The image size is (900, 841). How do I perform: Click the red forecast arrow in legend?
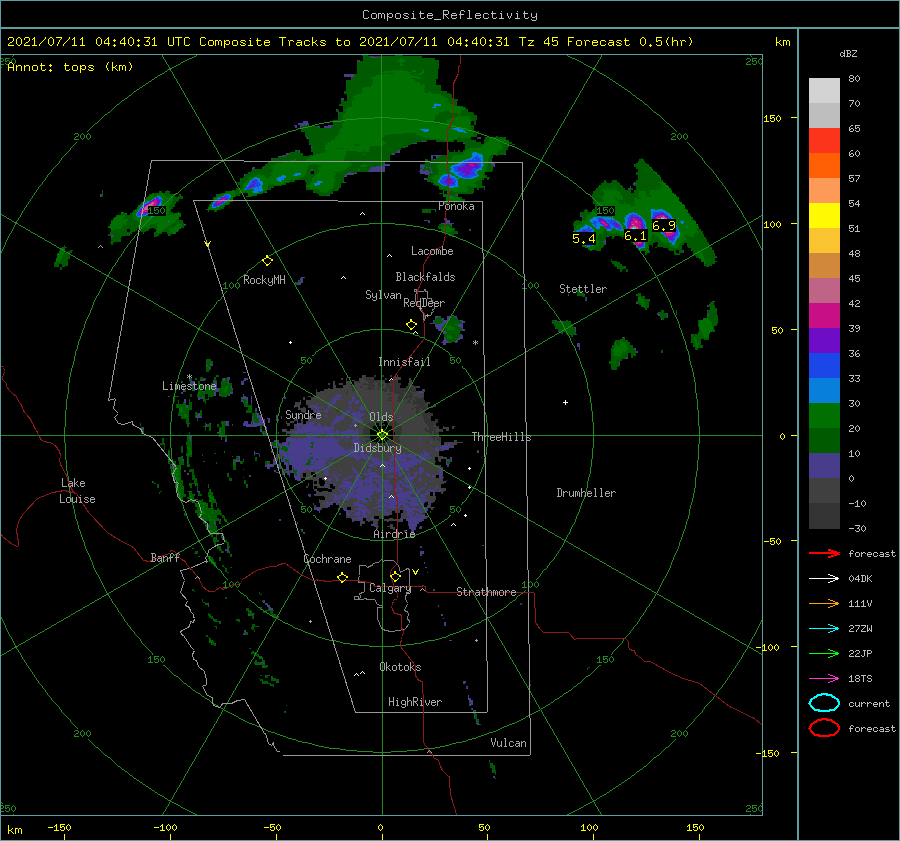[824, 553]
